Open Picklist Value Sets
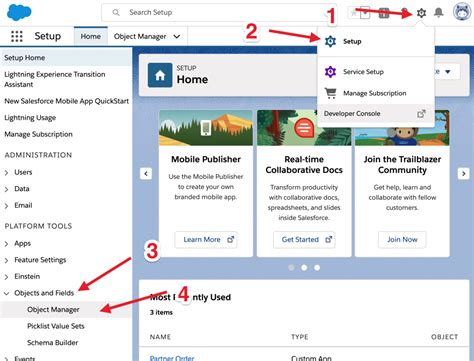 point(56,326)
